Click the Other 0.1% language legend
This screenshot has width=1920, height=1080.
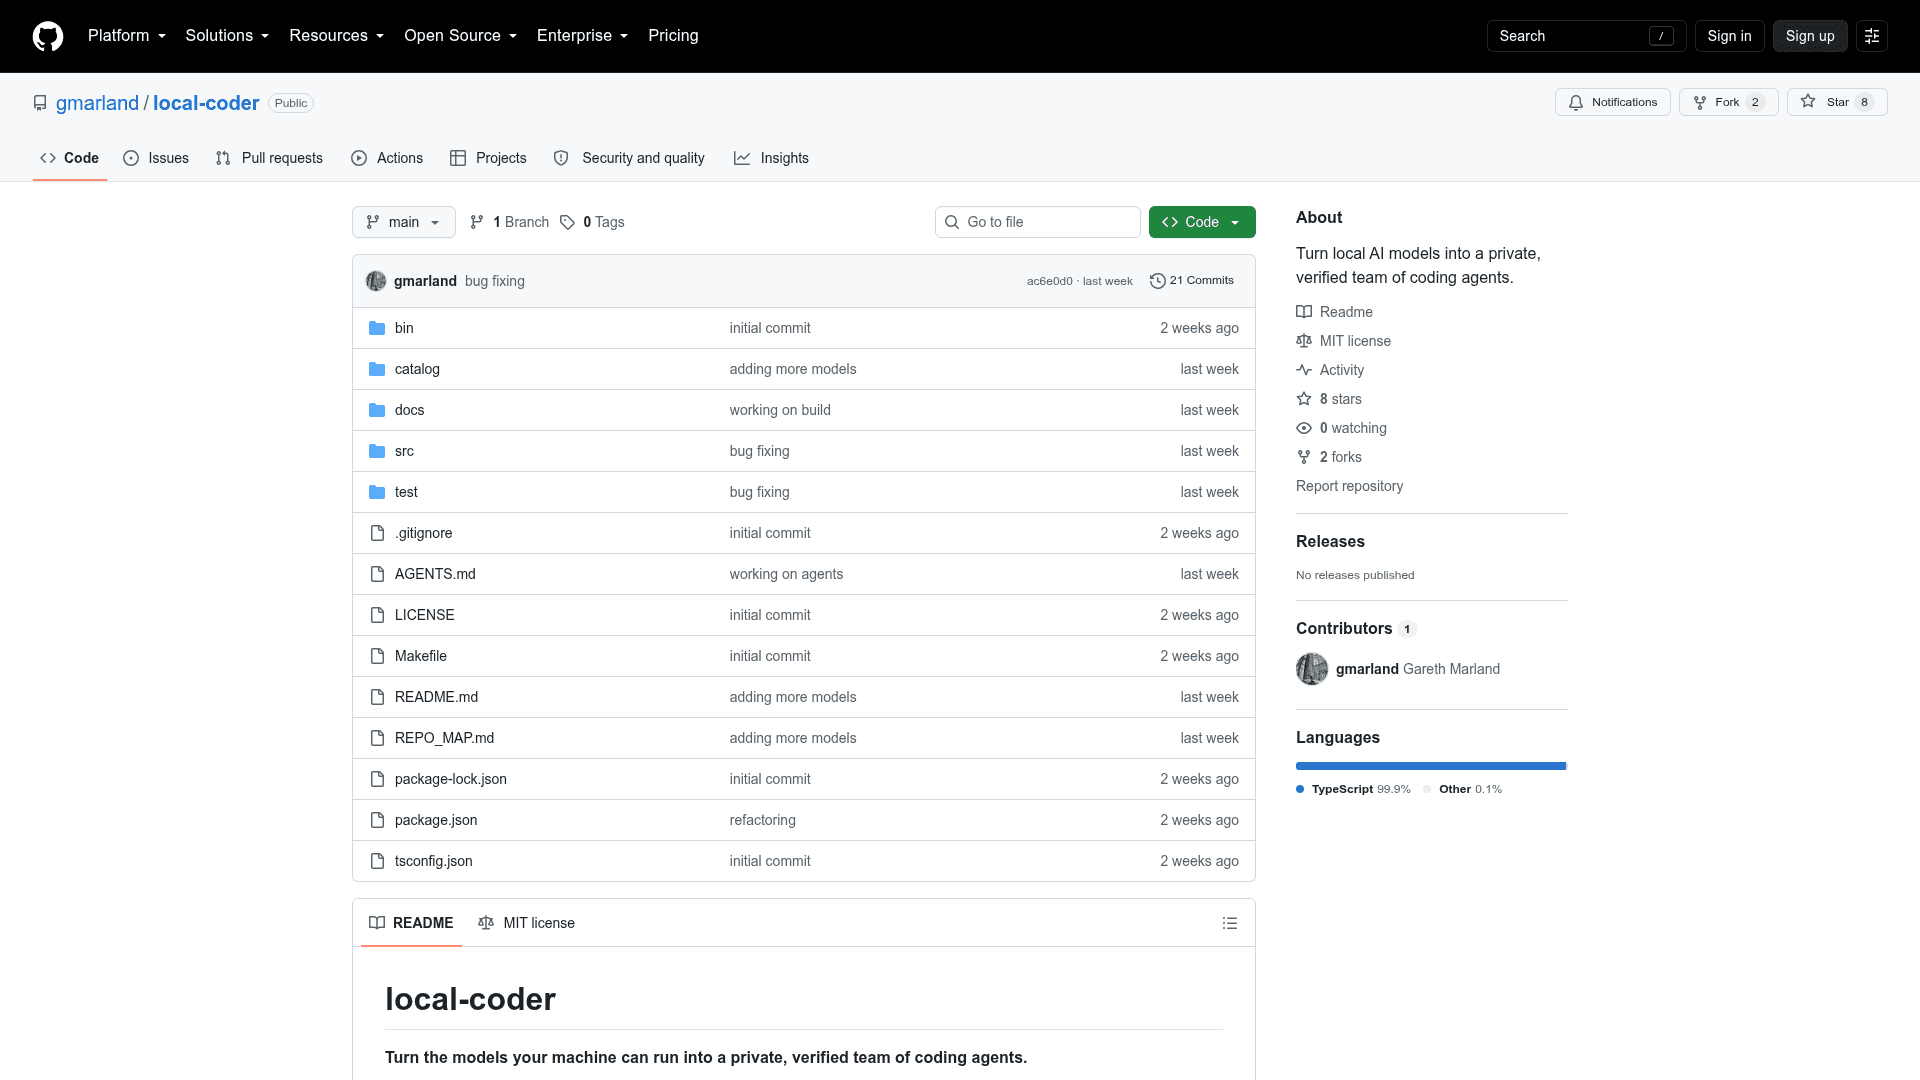(x=1462, y=789)
